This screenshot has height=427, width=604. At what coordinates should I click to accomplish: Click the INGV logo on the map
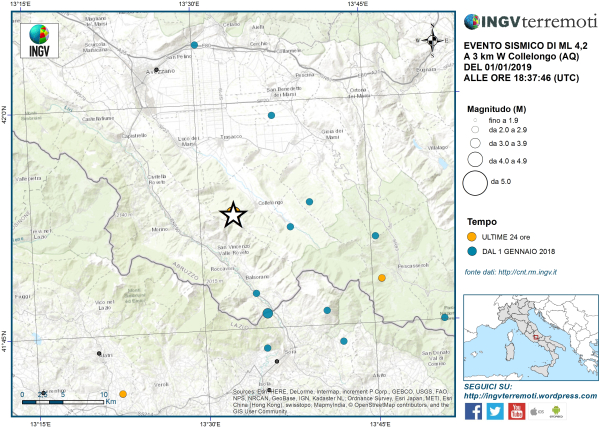(x=39, y=40)
